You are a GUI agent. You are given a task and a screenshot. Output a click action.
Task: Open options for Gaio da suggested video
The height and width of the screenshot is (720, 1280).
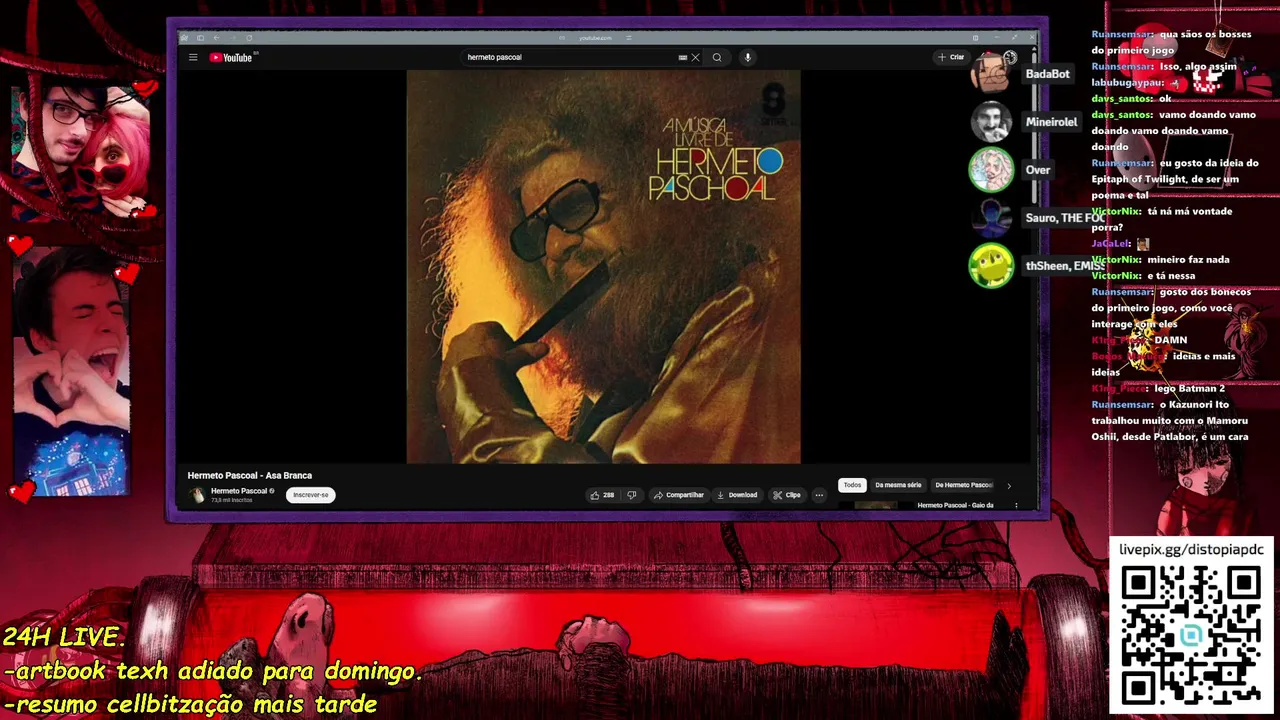1016,506
